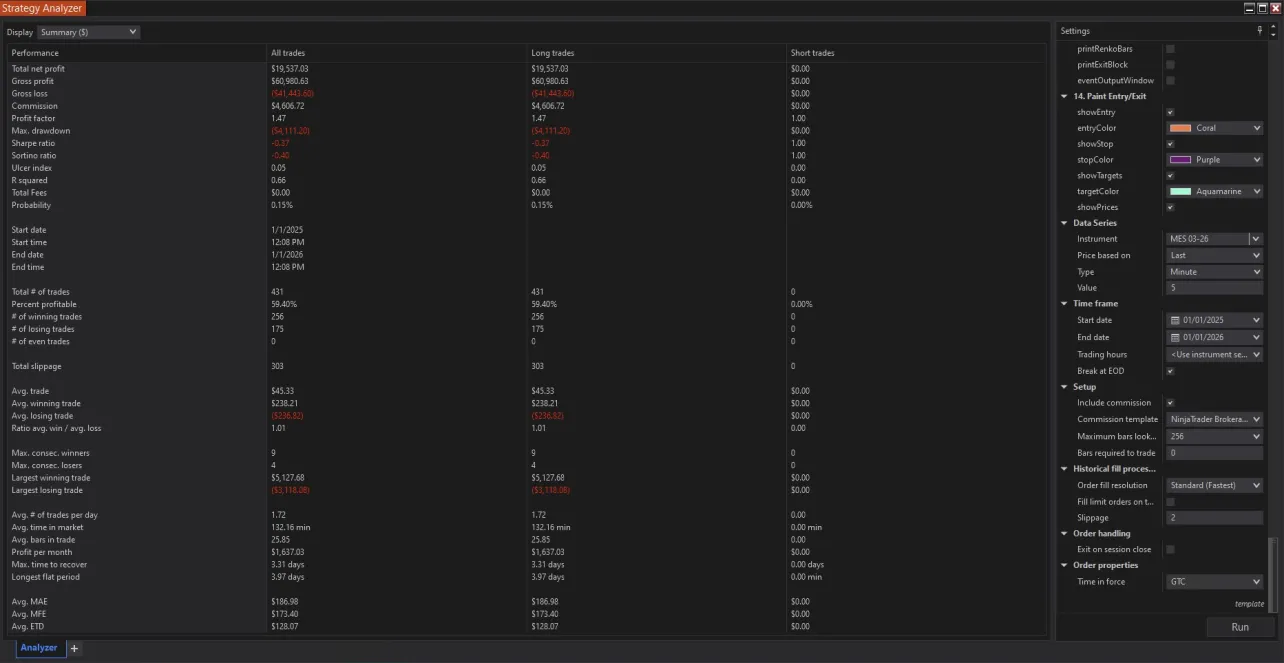This screenshot has height=663, width=1284.
Task: Click the Slippage input field
Action: [x=1214, y=518]
